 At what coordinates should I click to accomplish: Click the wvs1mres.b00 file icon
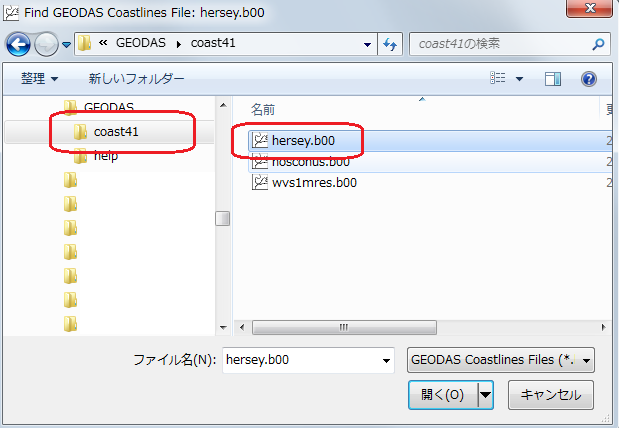coord(260,182)
